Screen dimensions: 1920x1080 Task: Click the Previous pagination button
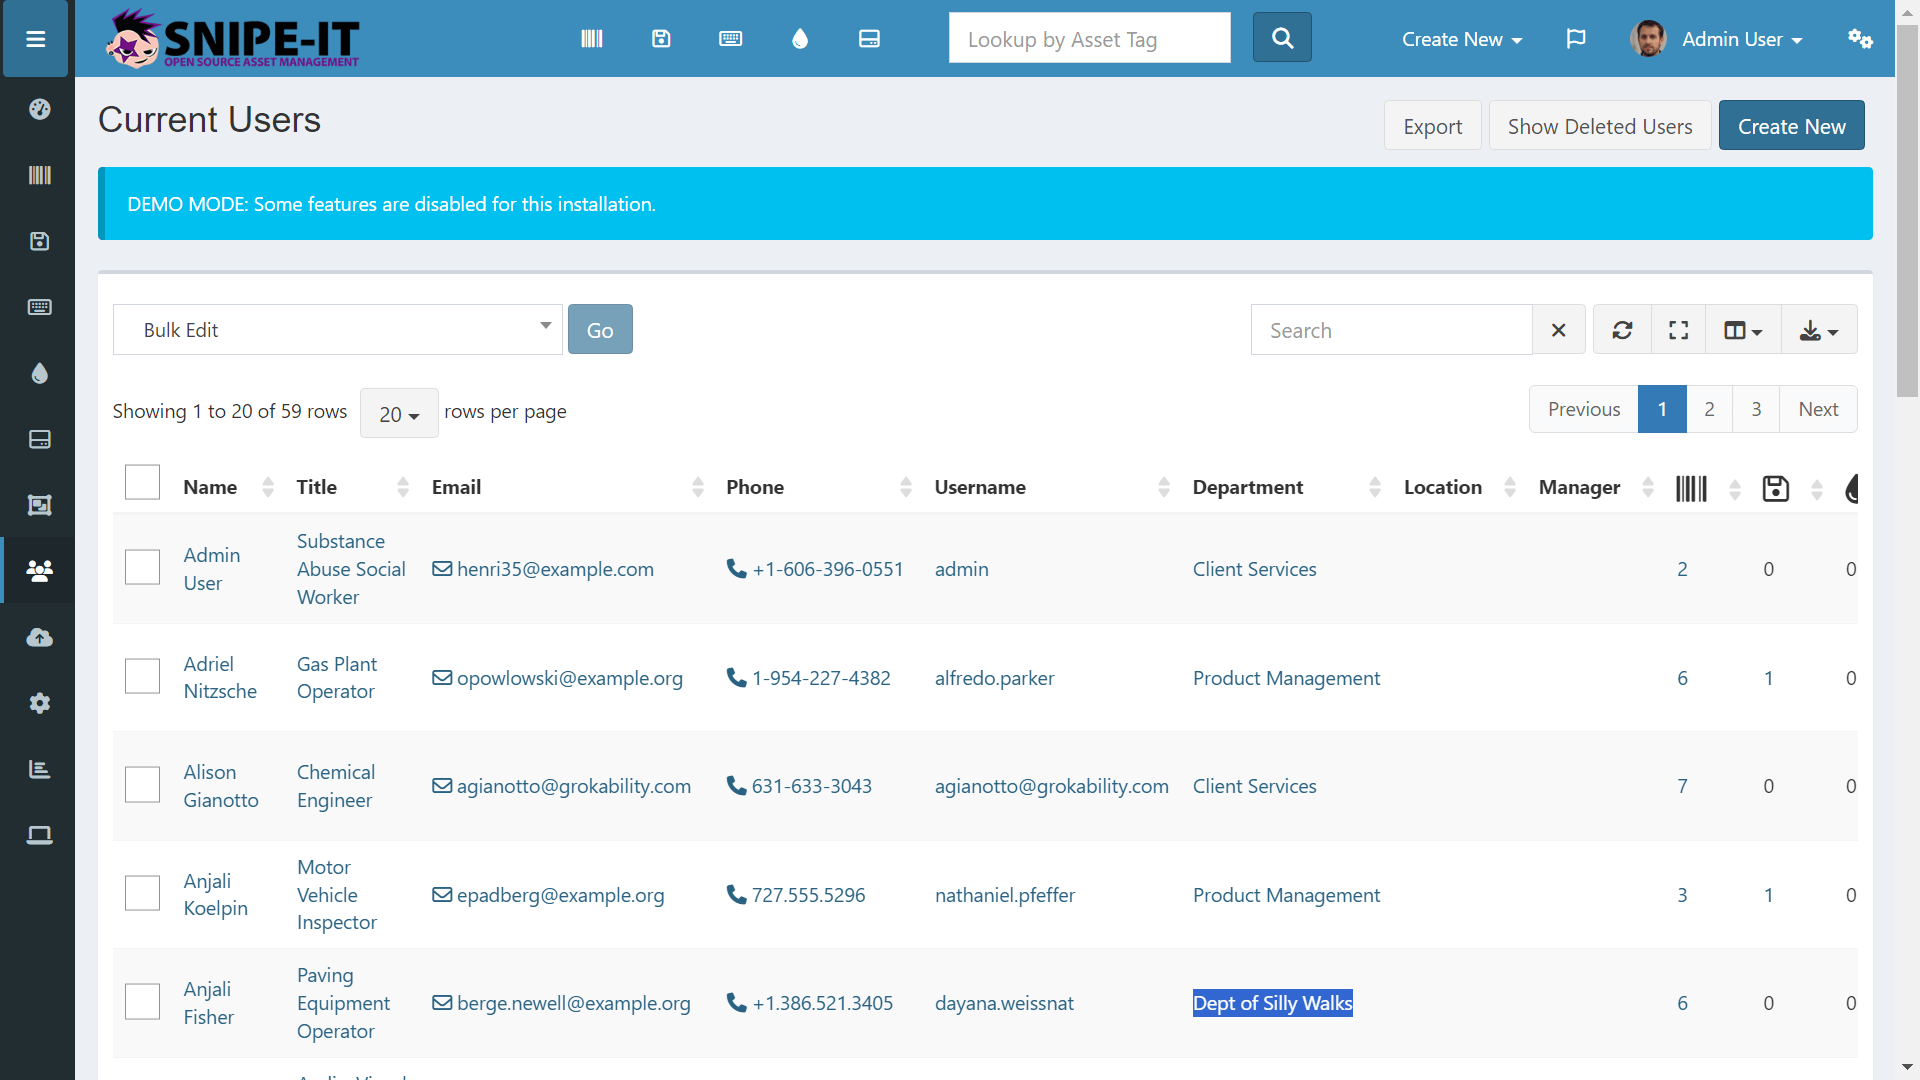point(1584,409)
